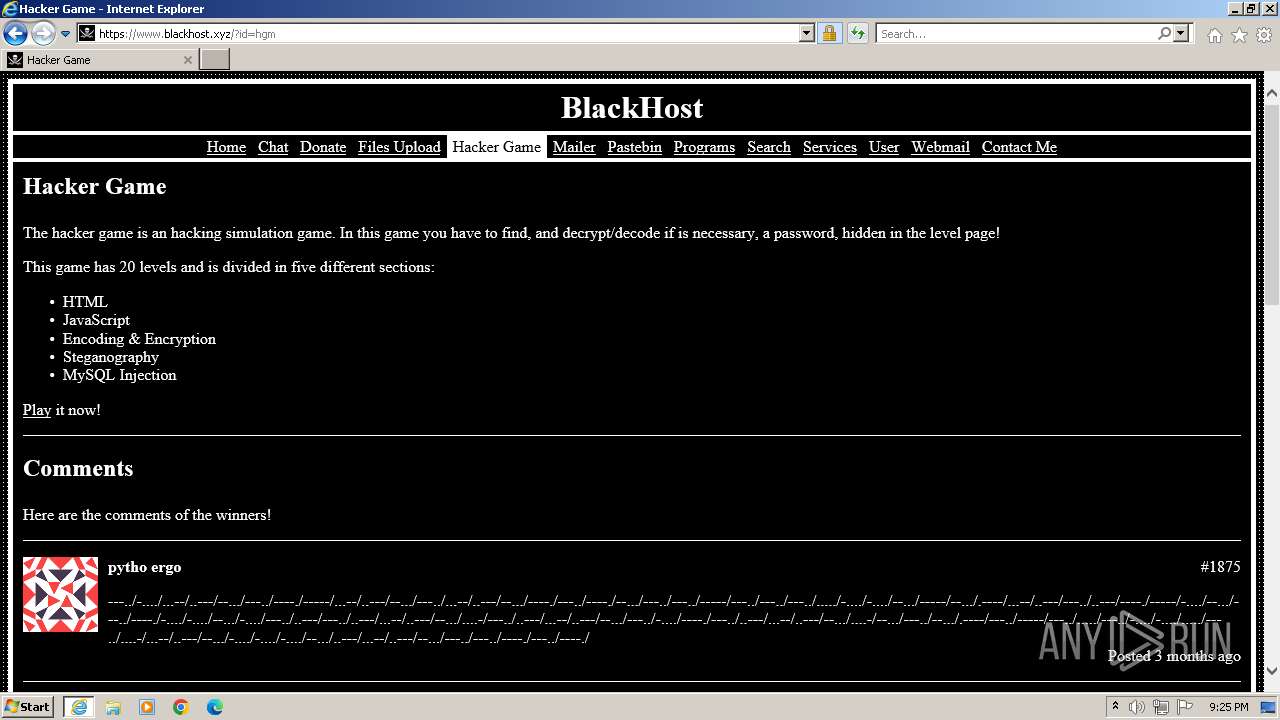Go to the Chat page

[273, 147]
